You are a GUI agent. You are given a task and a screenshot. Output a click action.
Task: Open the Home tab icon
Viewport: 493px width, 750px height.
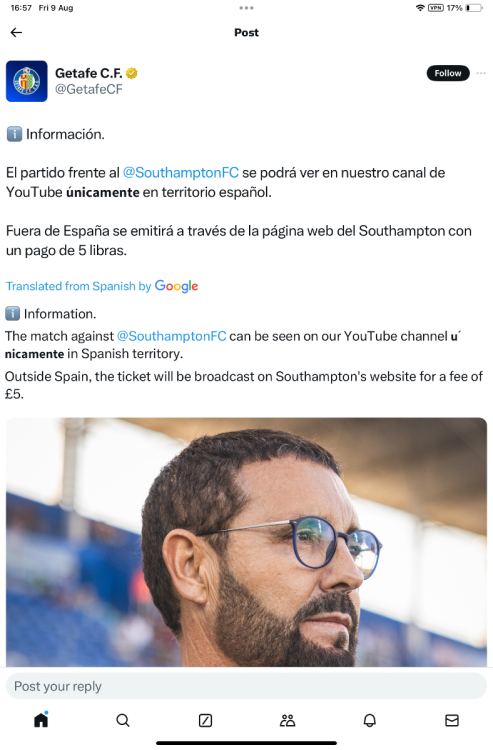[41, 719]
